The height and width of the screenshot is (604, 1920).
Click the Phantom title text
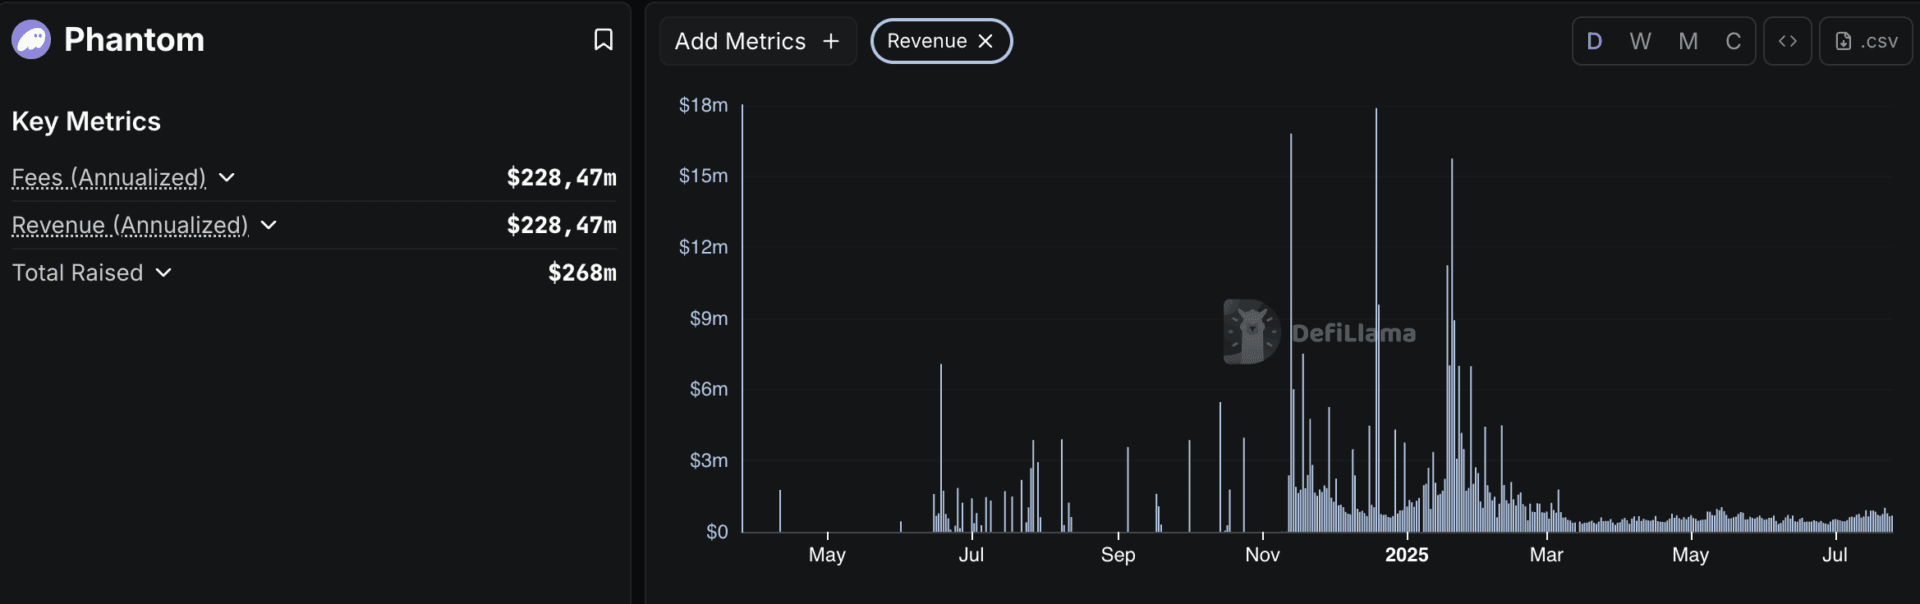134,40
